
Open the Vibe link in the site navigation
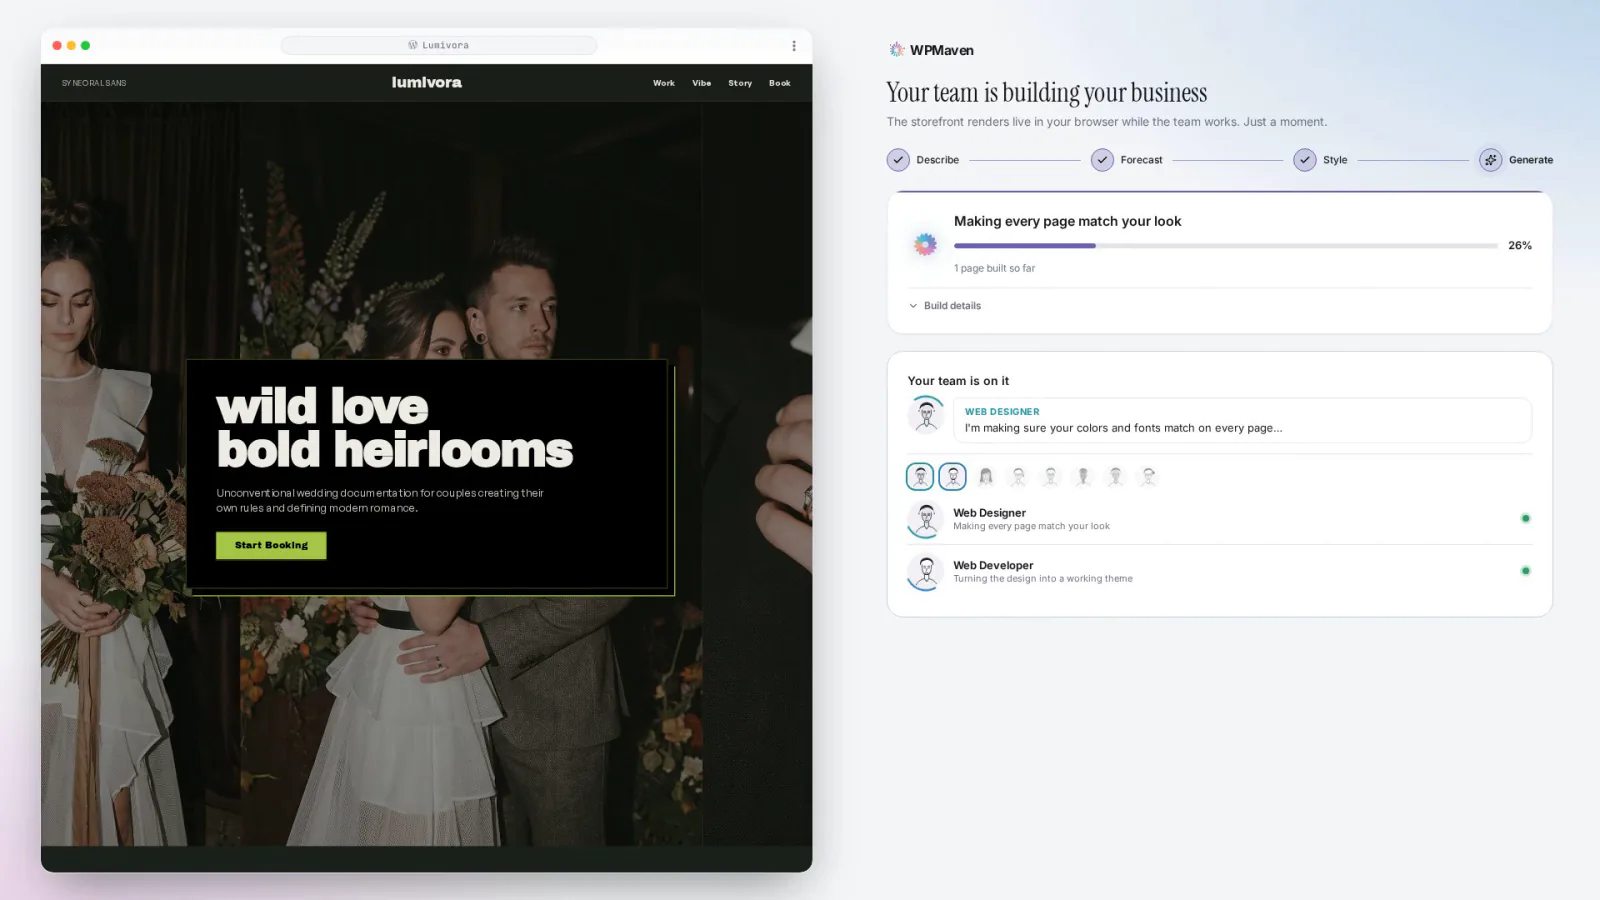[x=702, y=83]
